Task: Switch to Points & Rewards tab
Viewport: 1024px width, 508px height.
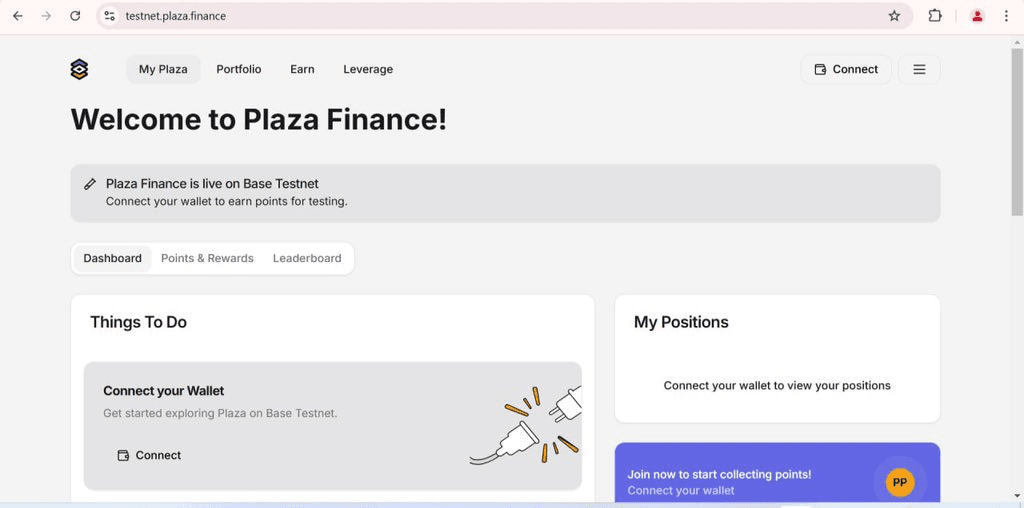Action: coord(207,258)
